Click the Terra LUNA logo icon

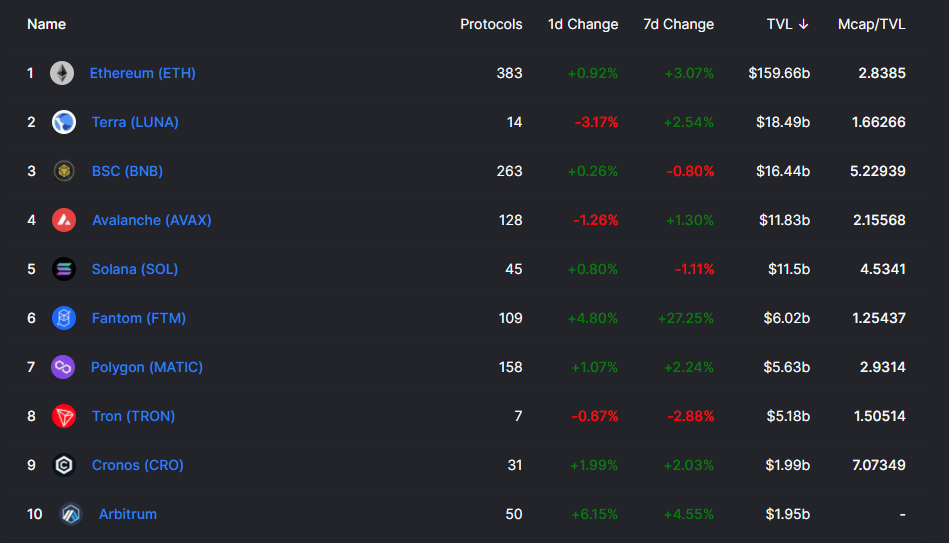coord(64,122)
